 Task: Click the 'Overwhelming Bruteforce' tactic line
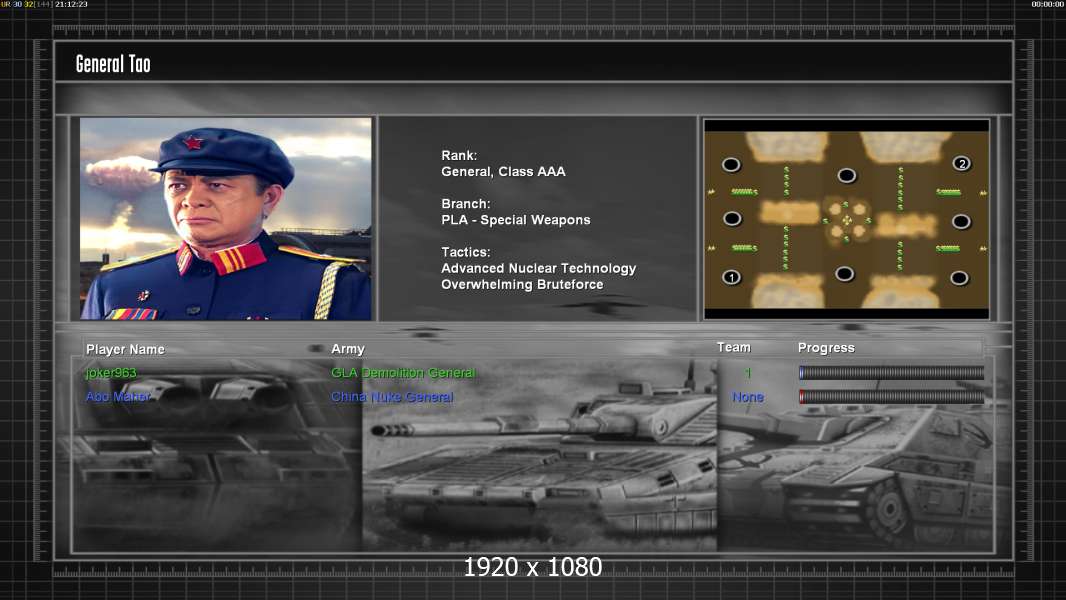click(x=522, y=285)
